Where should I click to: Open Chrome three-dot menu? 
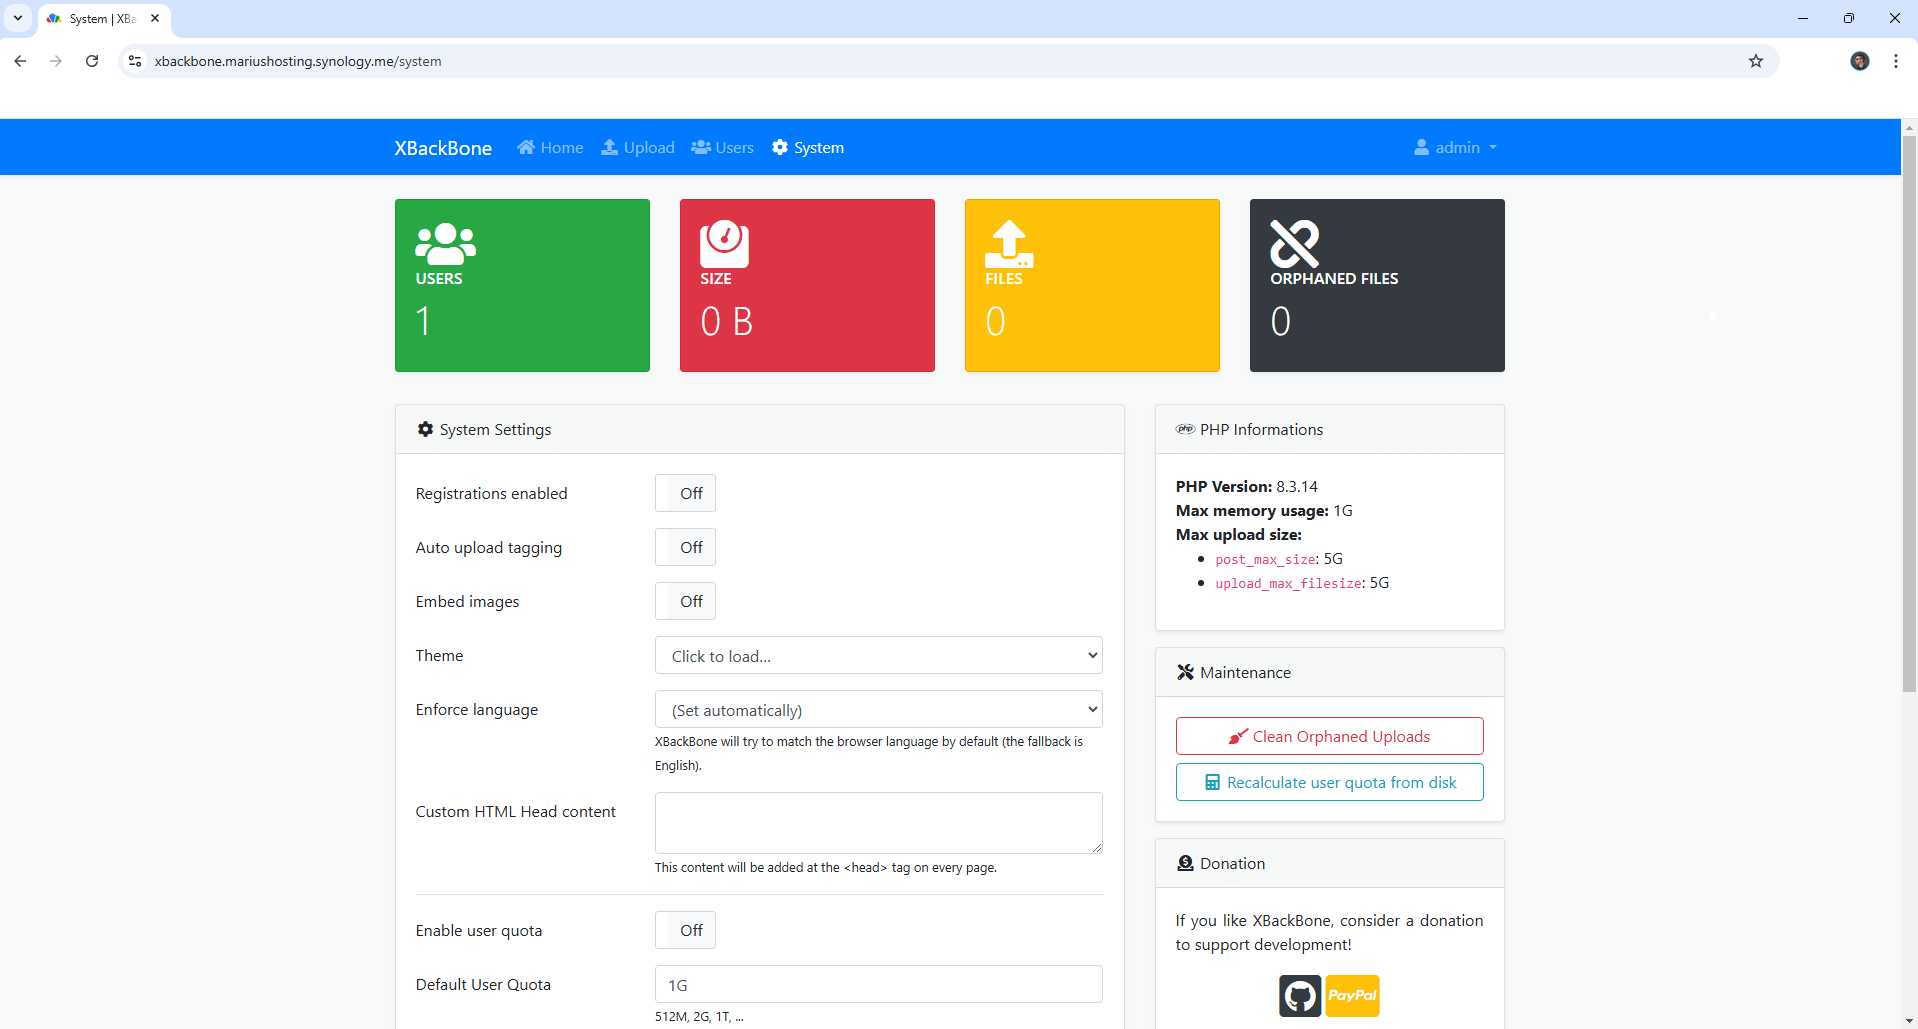pyautogui.click(x=1896, y=61)
